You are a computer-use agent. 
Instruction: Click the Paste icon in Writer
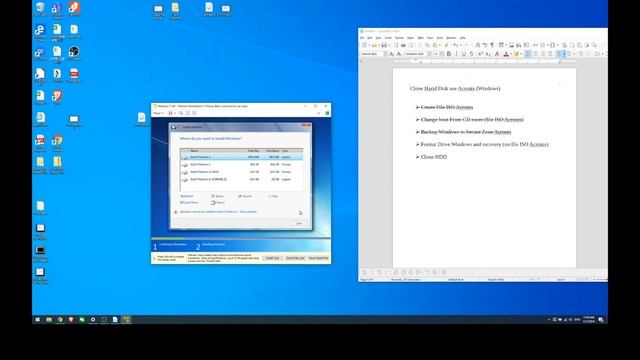pyautogui.click(x=435, y=45)
